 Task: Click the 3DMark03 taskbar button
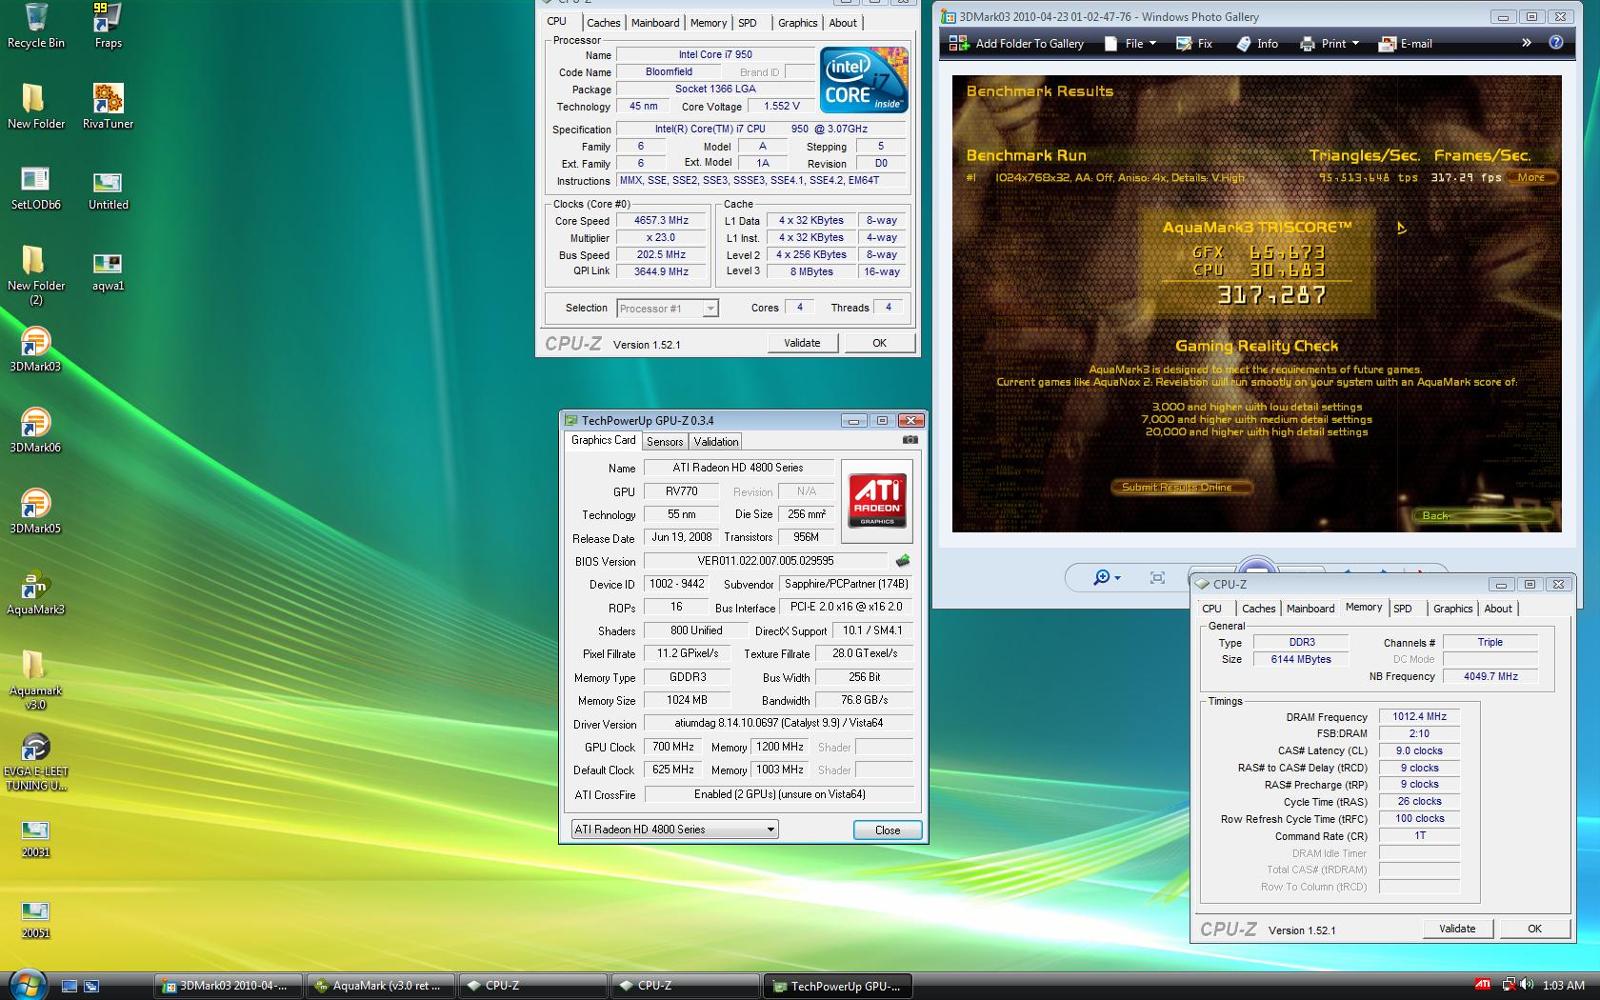pyautogui.click(x=229, y=986)
